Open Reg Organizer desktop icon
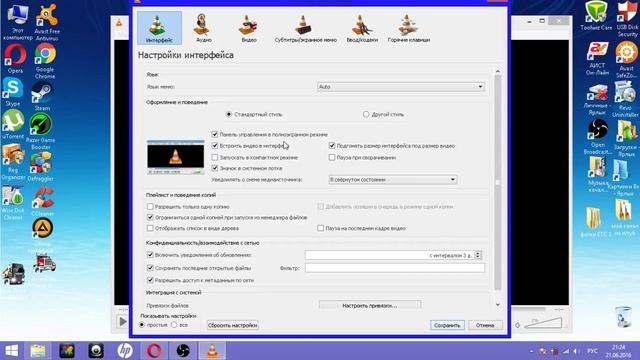Screen dimensions: 640x360 click(13, 162)
